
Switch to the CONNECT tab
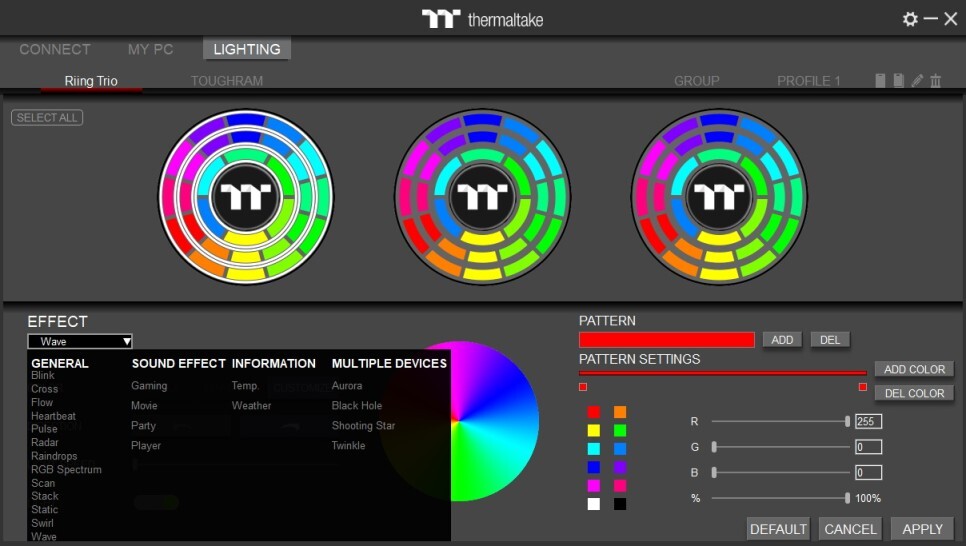[55, 49]
